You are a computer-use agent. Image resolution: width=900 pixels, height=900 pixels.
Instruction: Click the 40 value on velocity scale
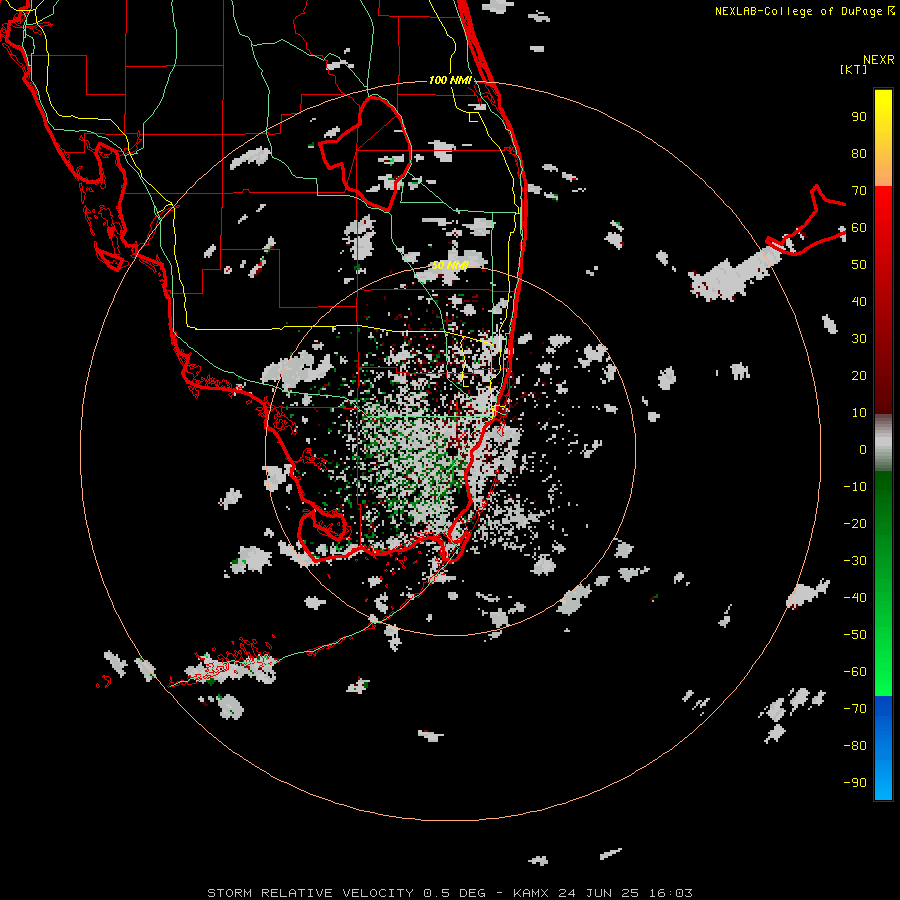[x=859, y=302]
